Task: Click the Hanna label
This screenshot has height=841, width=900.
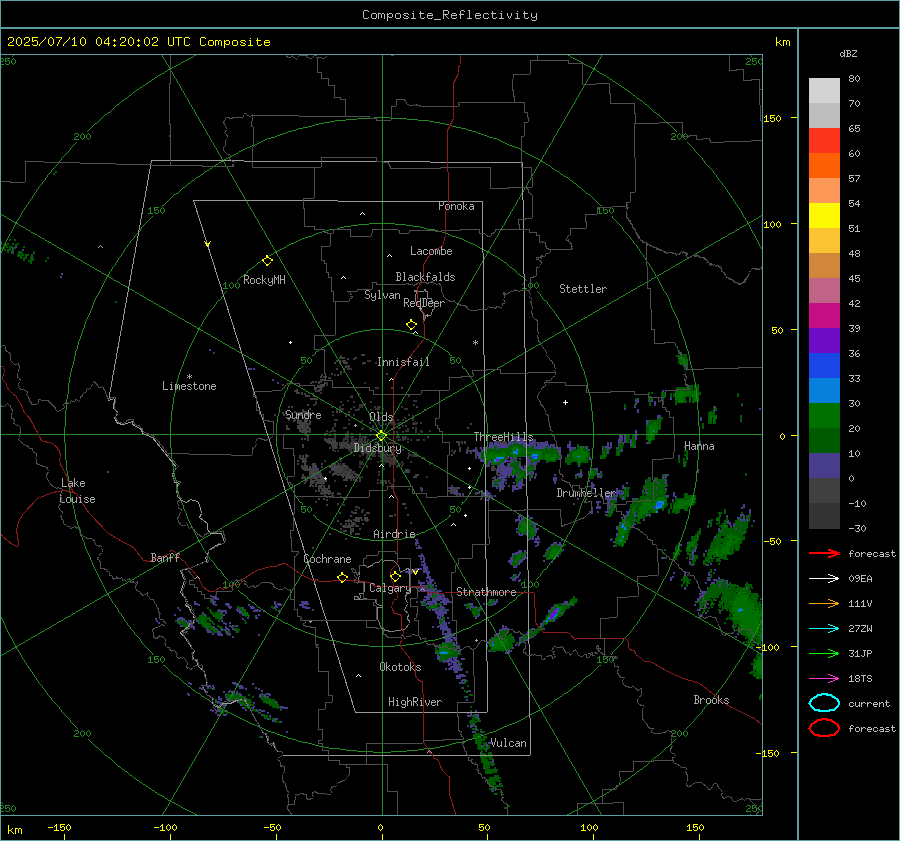Action: (x=699, y=446)
